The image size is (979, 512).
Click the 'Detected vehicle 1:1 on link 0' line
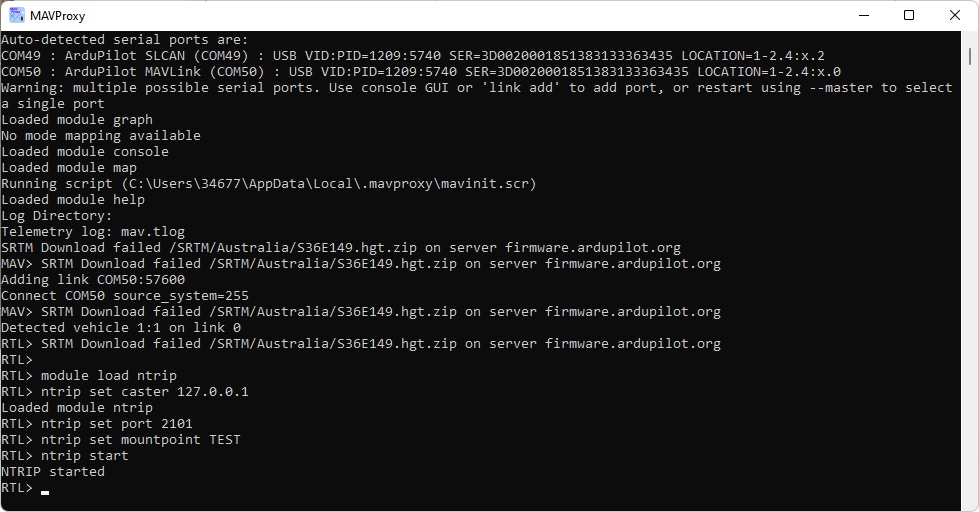pyautogui.click(x=120, y=328)
